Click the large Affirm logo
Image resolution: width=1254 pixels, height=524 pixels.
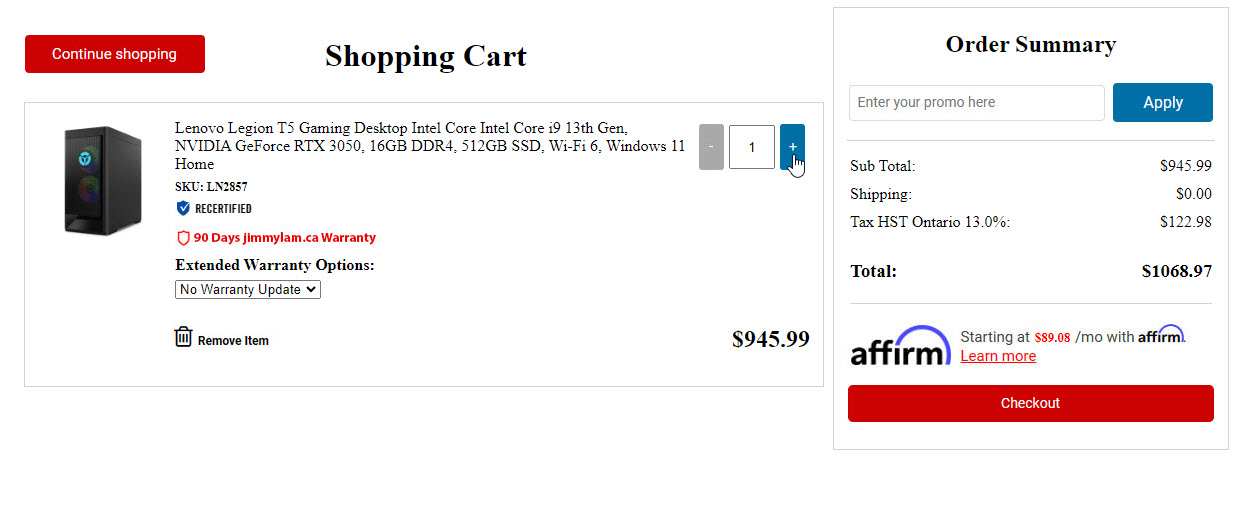click(900, 345)
